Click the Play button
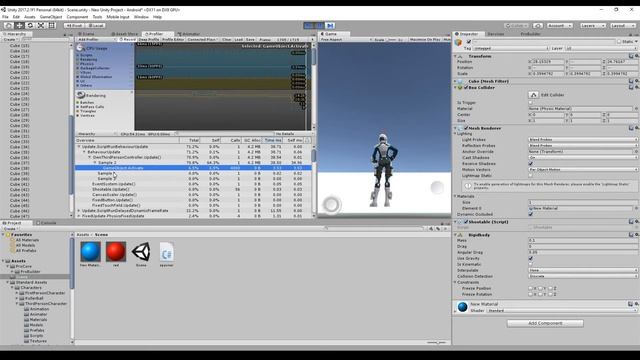 309,26
